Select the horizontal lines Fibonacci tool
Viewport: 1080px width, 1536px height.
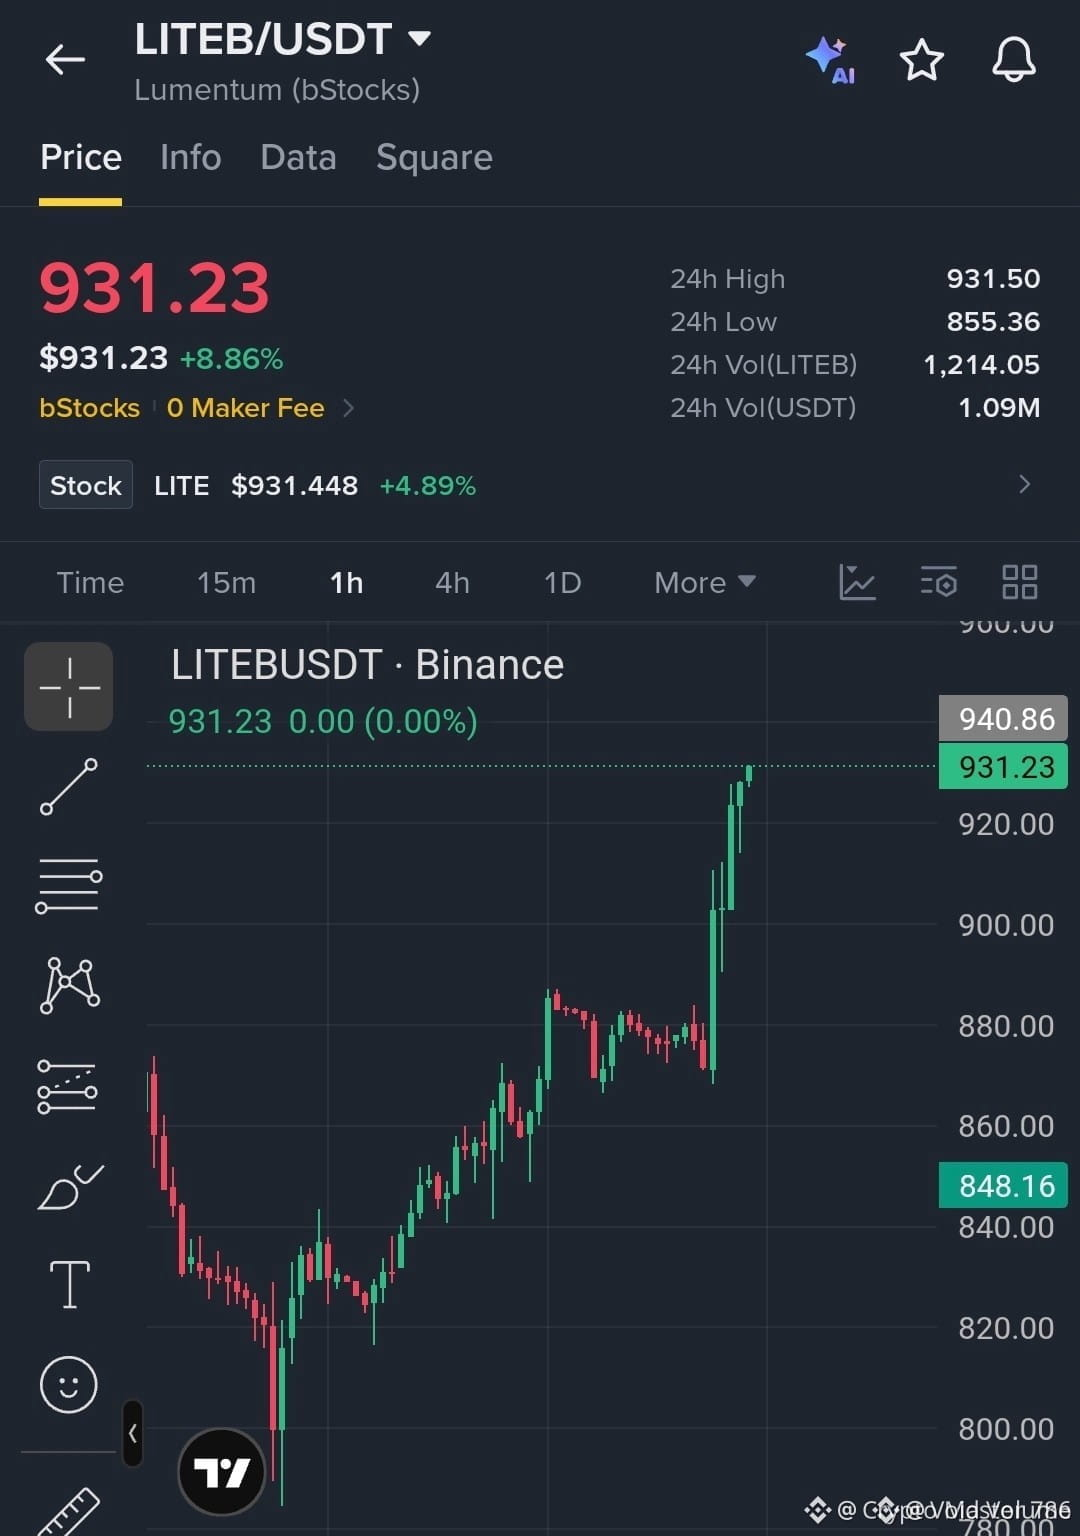pos(69,885)
